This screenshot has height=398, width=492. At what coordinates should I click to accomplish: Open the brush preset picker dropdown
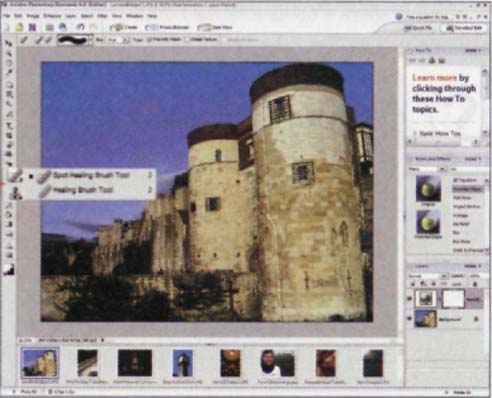pyautogui.click(x=91, y=40)
